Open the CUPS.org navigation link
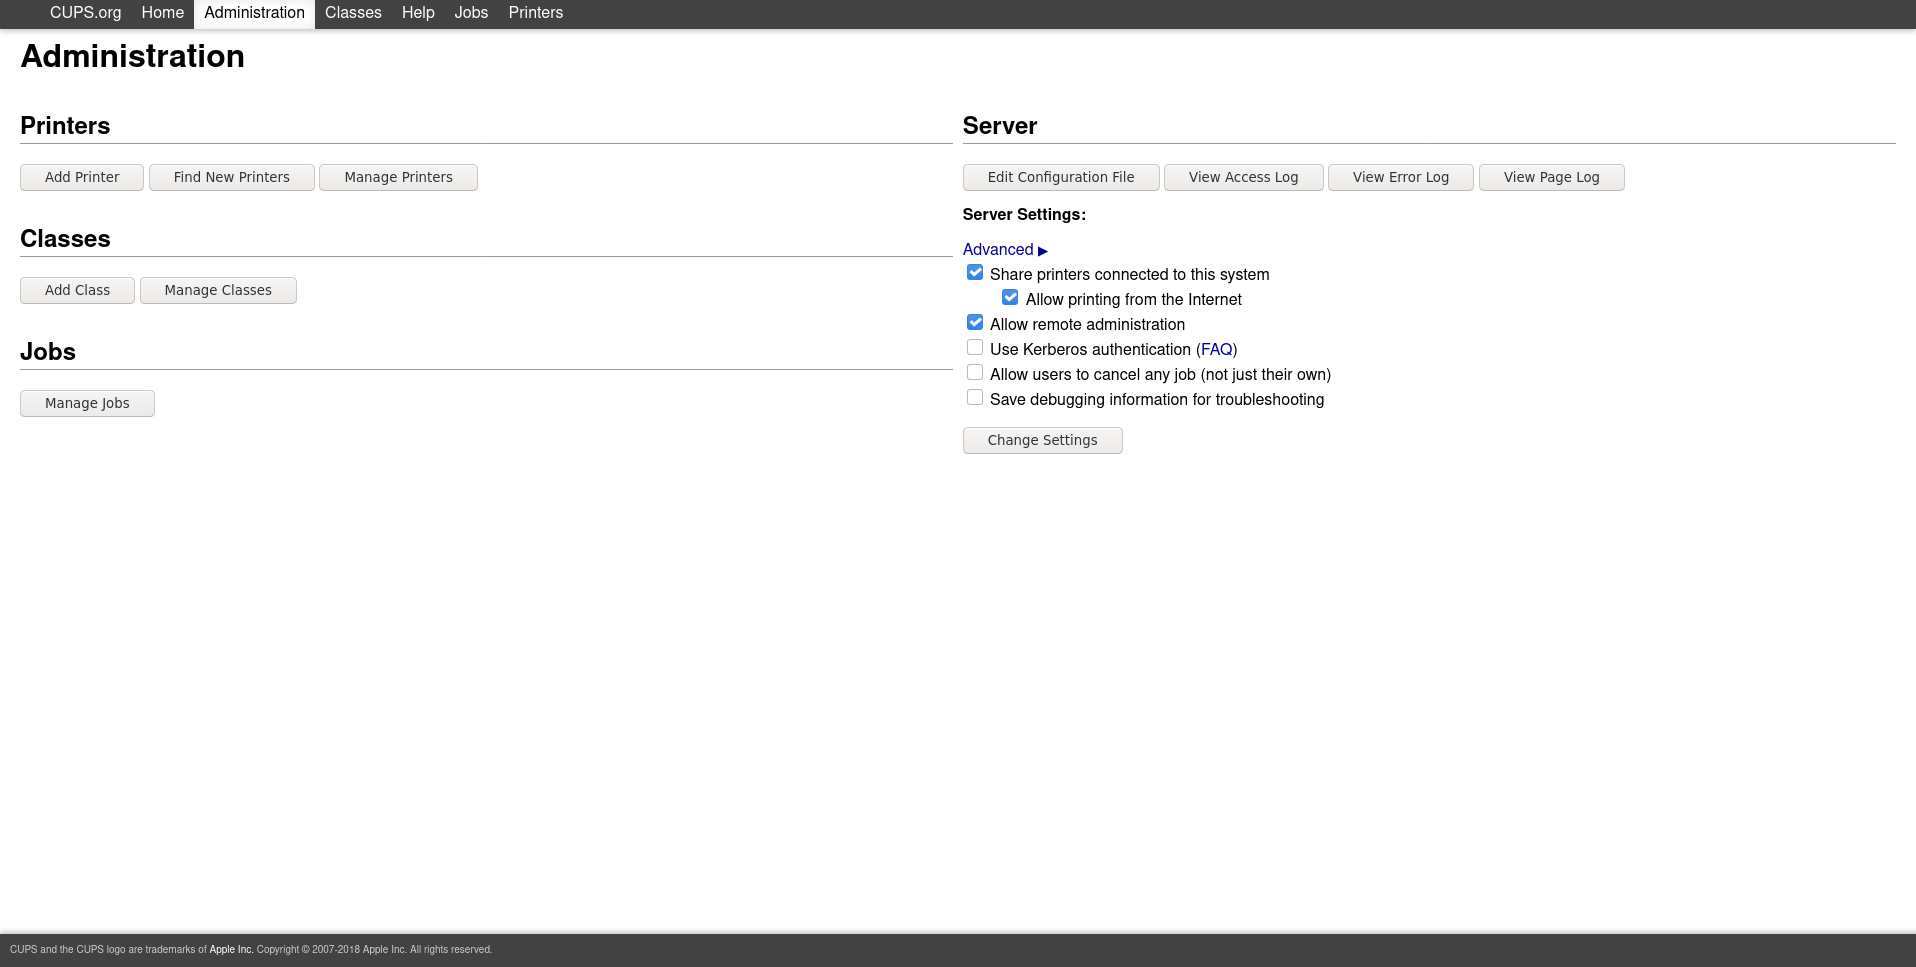Screen dimensions: 1916x967 pos(86,13)
